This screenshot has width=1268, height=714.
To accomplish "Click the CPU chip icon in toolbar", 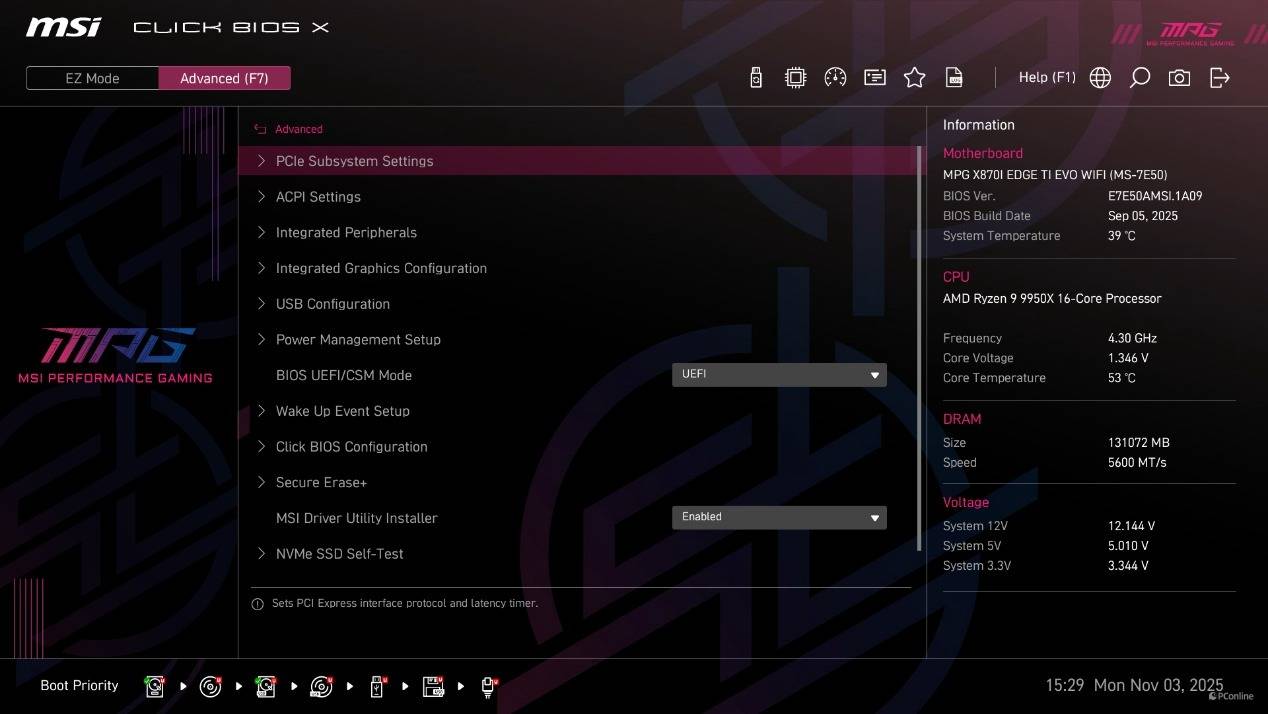I will point(795,78).
